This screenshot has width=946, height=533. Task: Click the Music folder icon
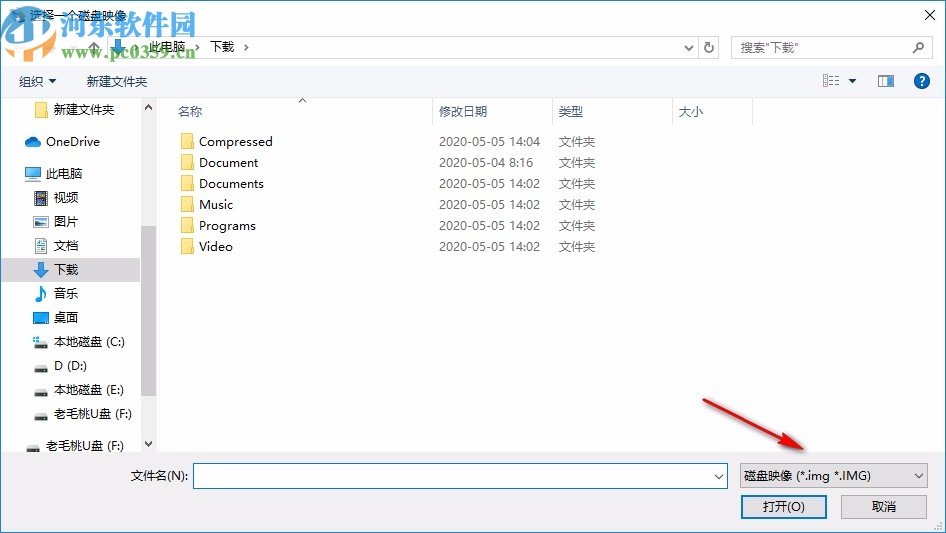[x=187, y=204]
